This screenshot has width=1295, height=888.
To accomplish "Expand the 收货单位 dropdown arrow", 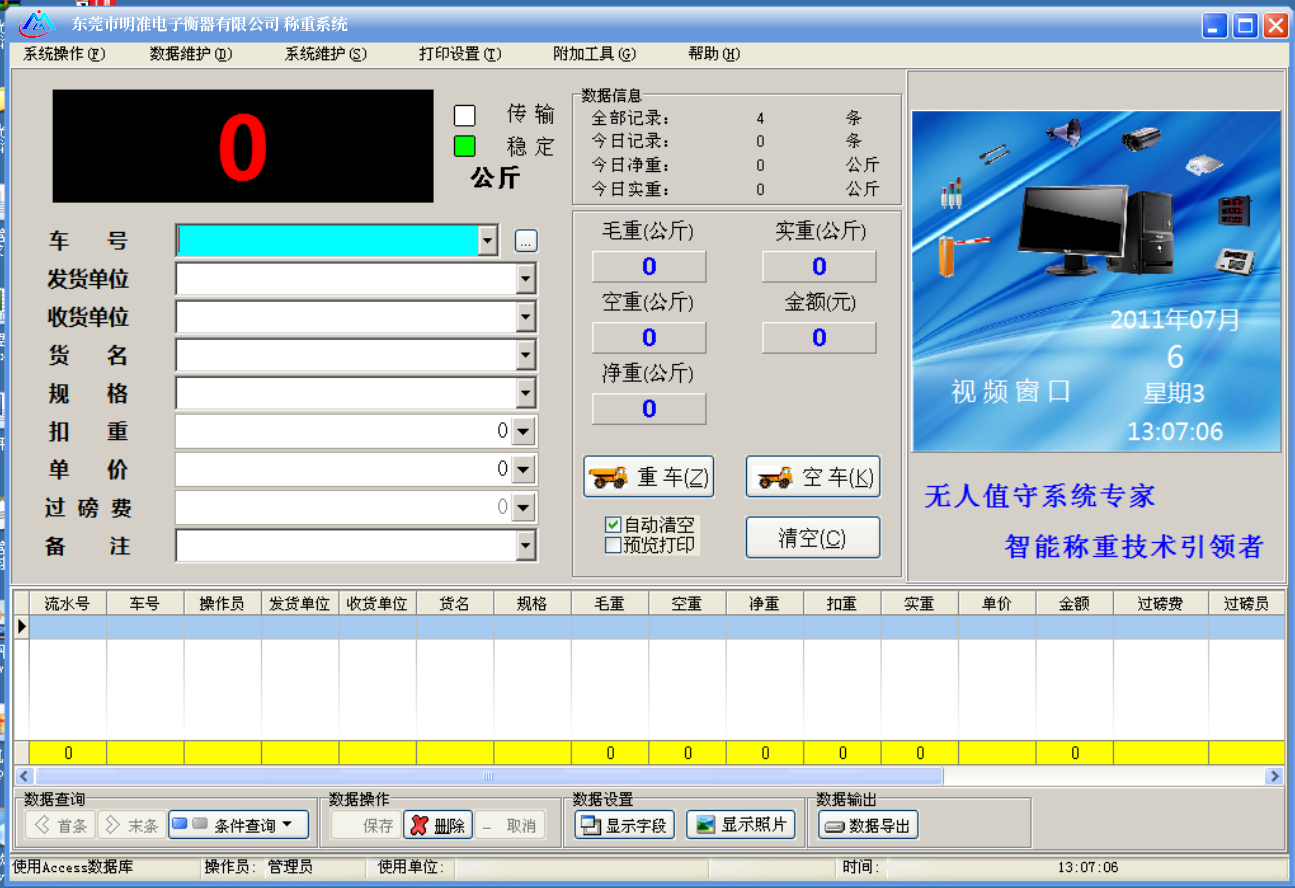I will click(526, 317).
